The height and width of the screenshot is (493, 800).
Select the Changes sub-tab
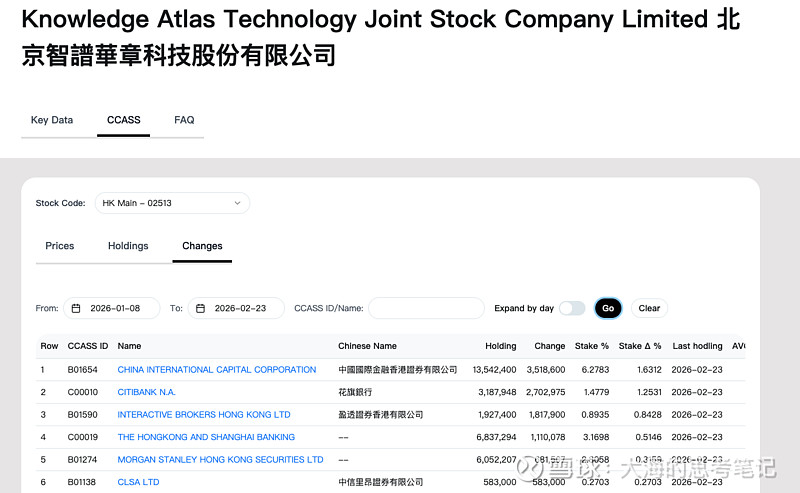click(202, 246)
